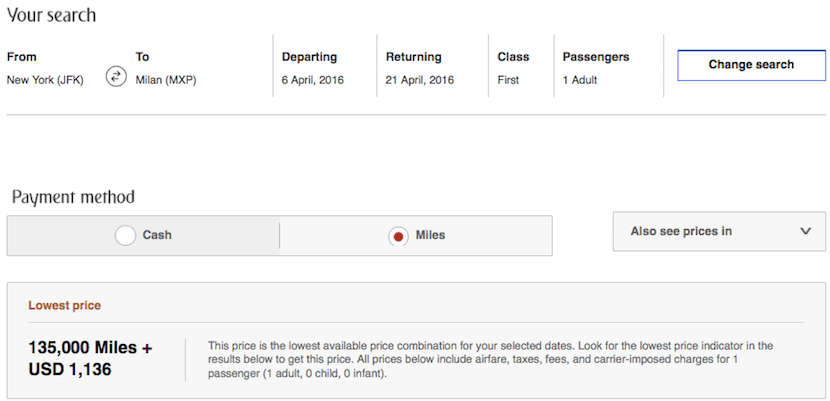
Task: Click the Milan (MXP) destination field
Action: (x=166, y=80)
